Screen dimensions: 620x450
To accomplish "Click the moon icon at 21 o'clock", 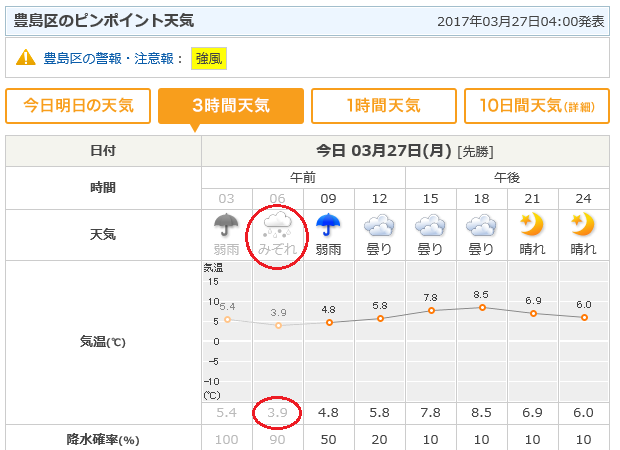I will (x=533, y=225).
